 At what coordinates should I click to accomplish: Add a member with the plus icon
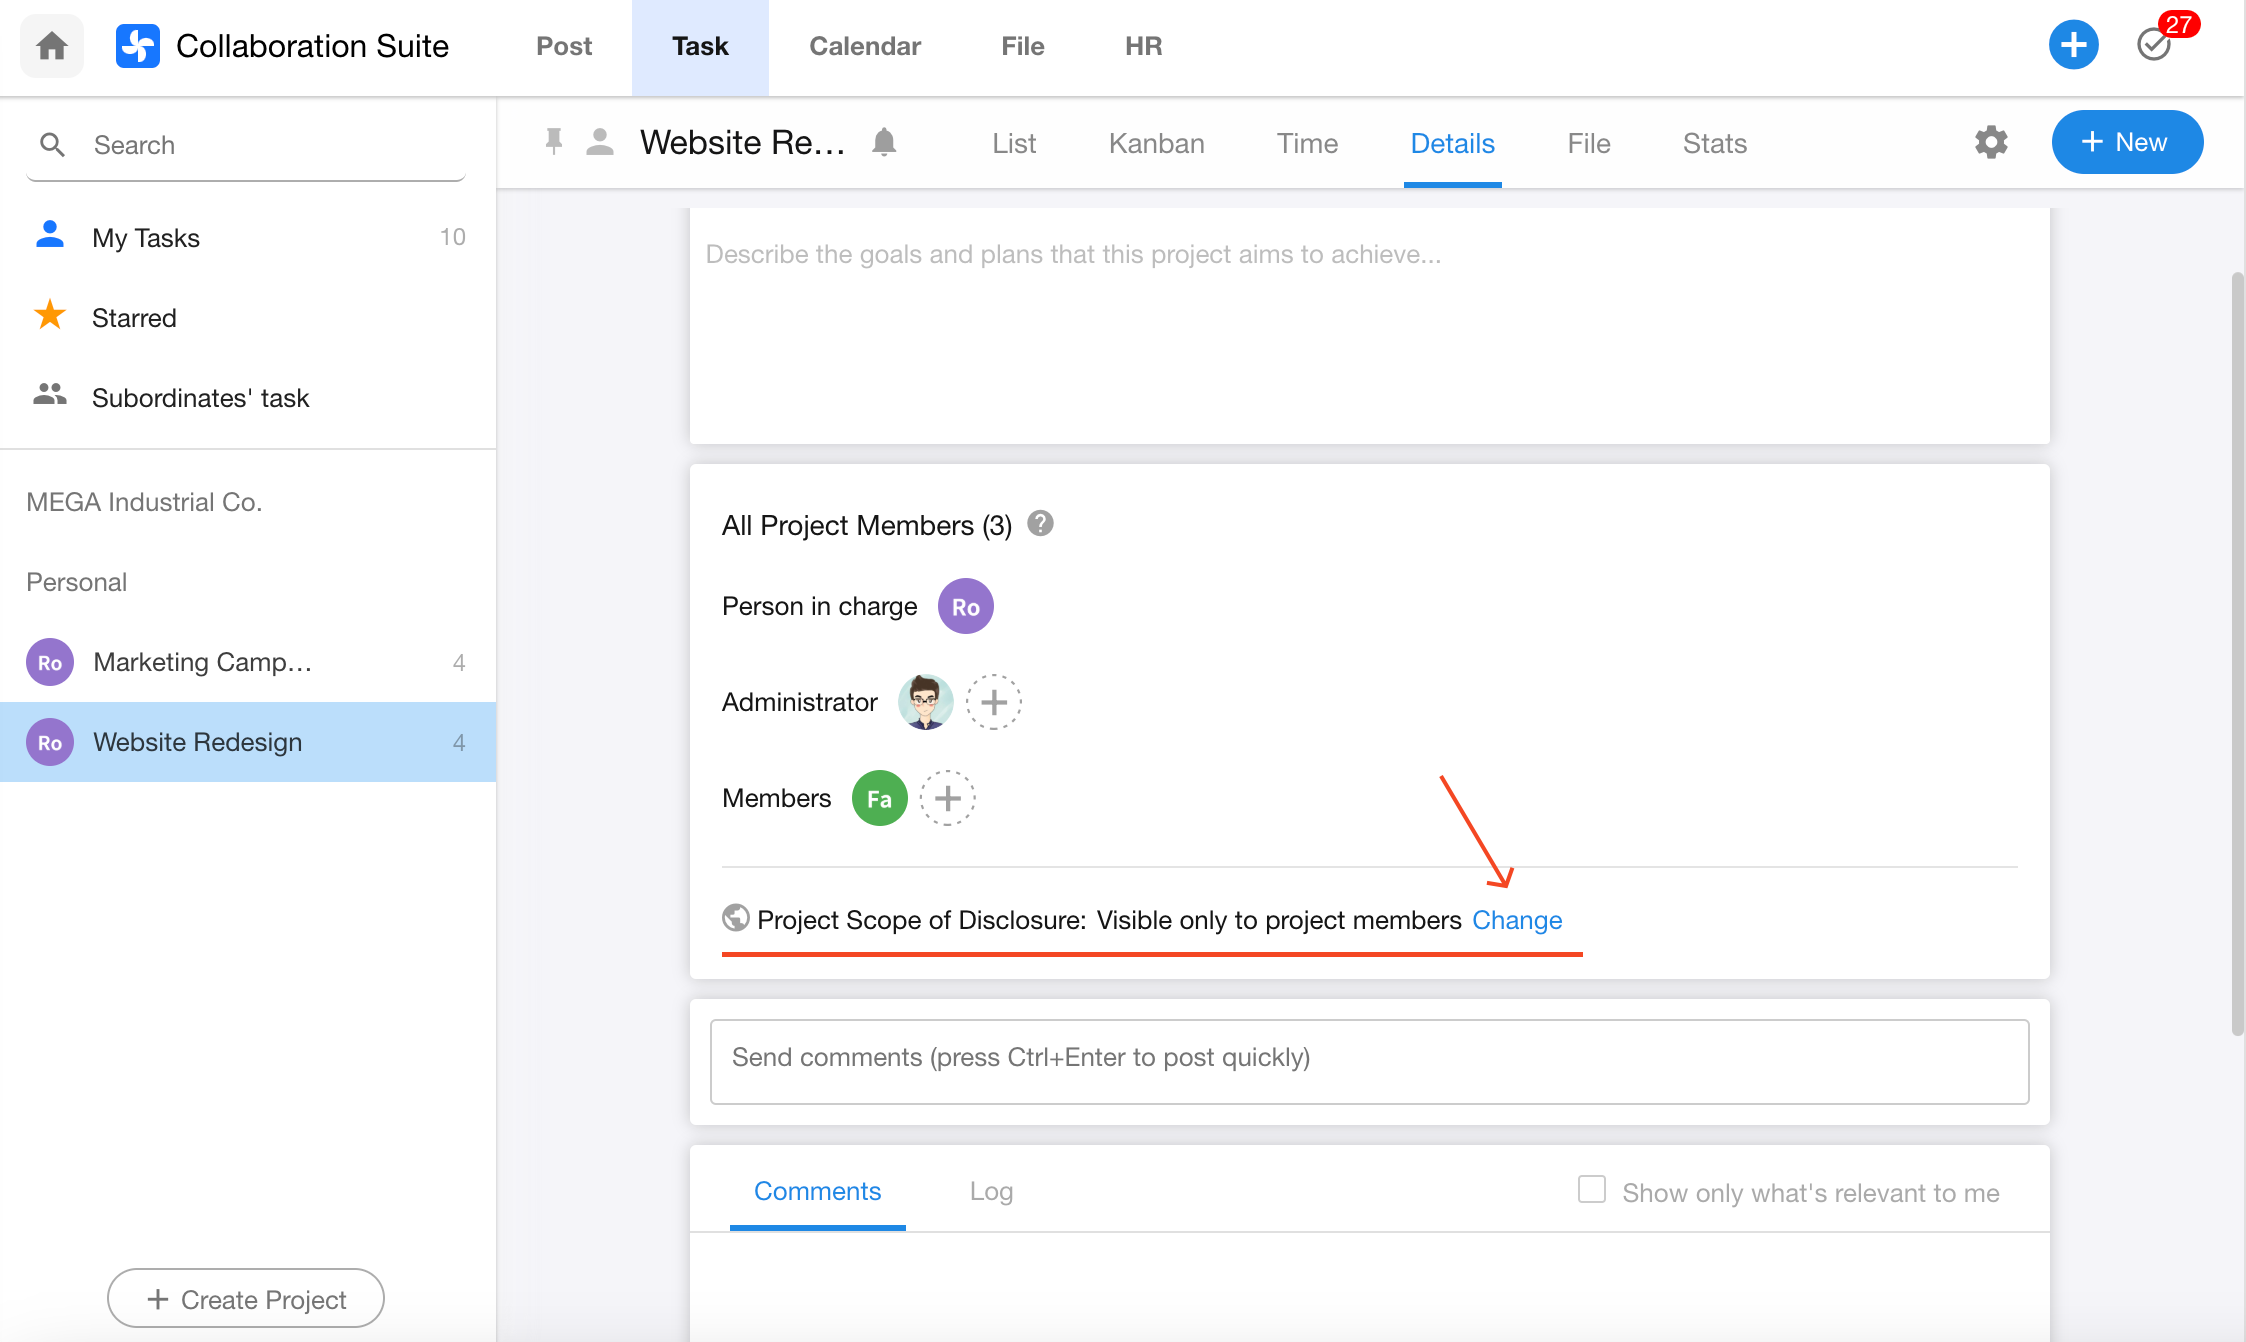[x=947, y=798]
